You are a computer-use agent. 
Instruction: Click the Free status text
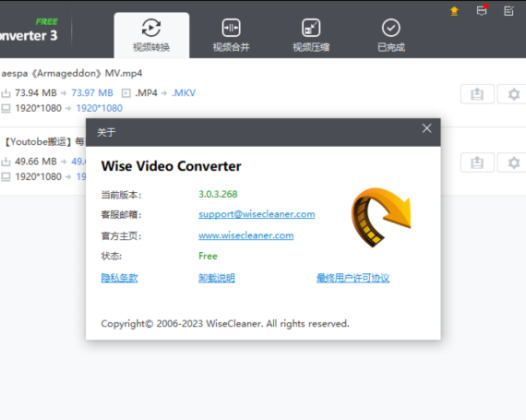(208, 256)
